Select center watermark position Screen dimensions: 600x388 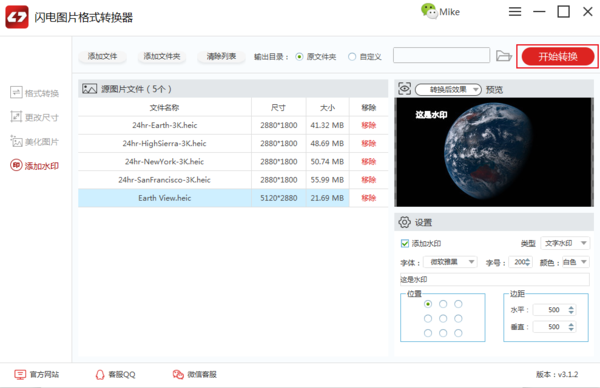point(443,318)
